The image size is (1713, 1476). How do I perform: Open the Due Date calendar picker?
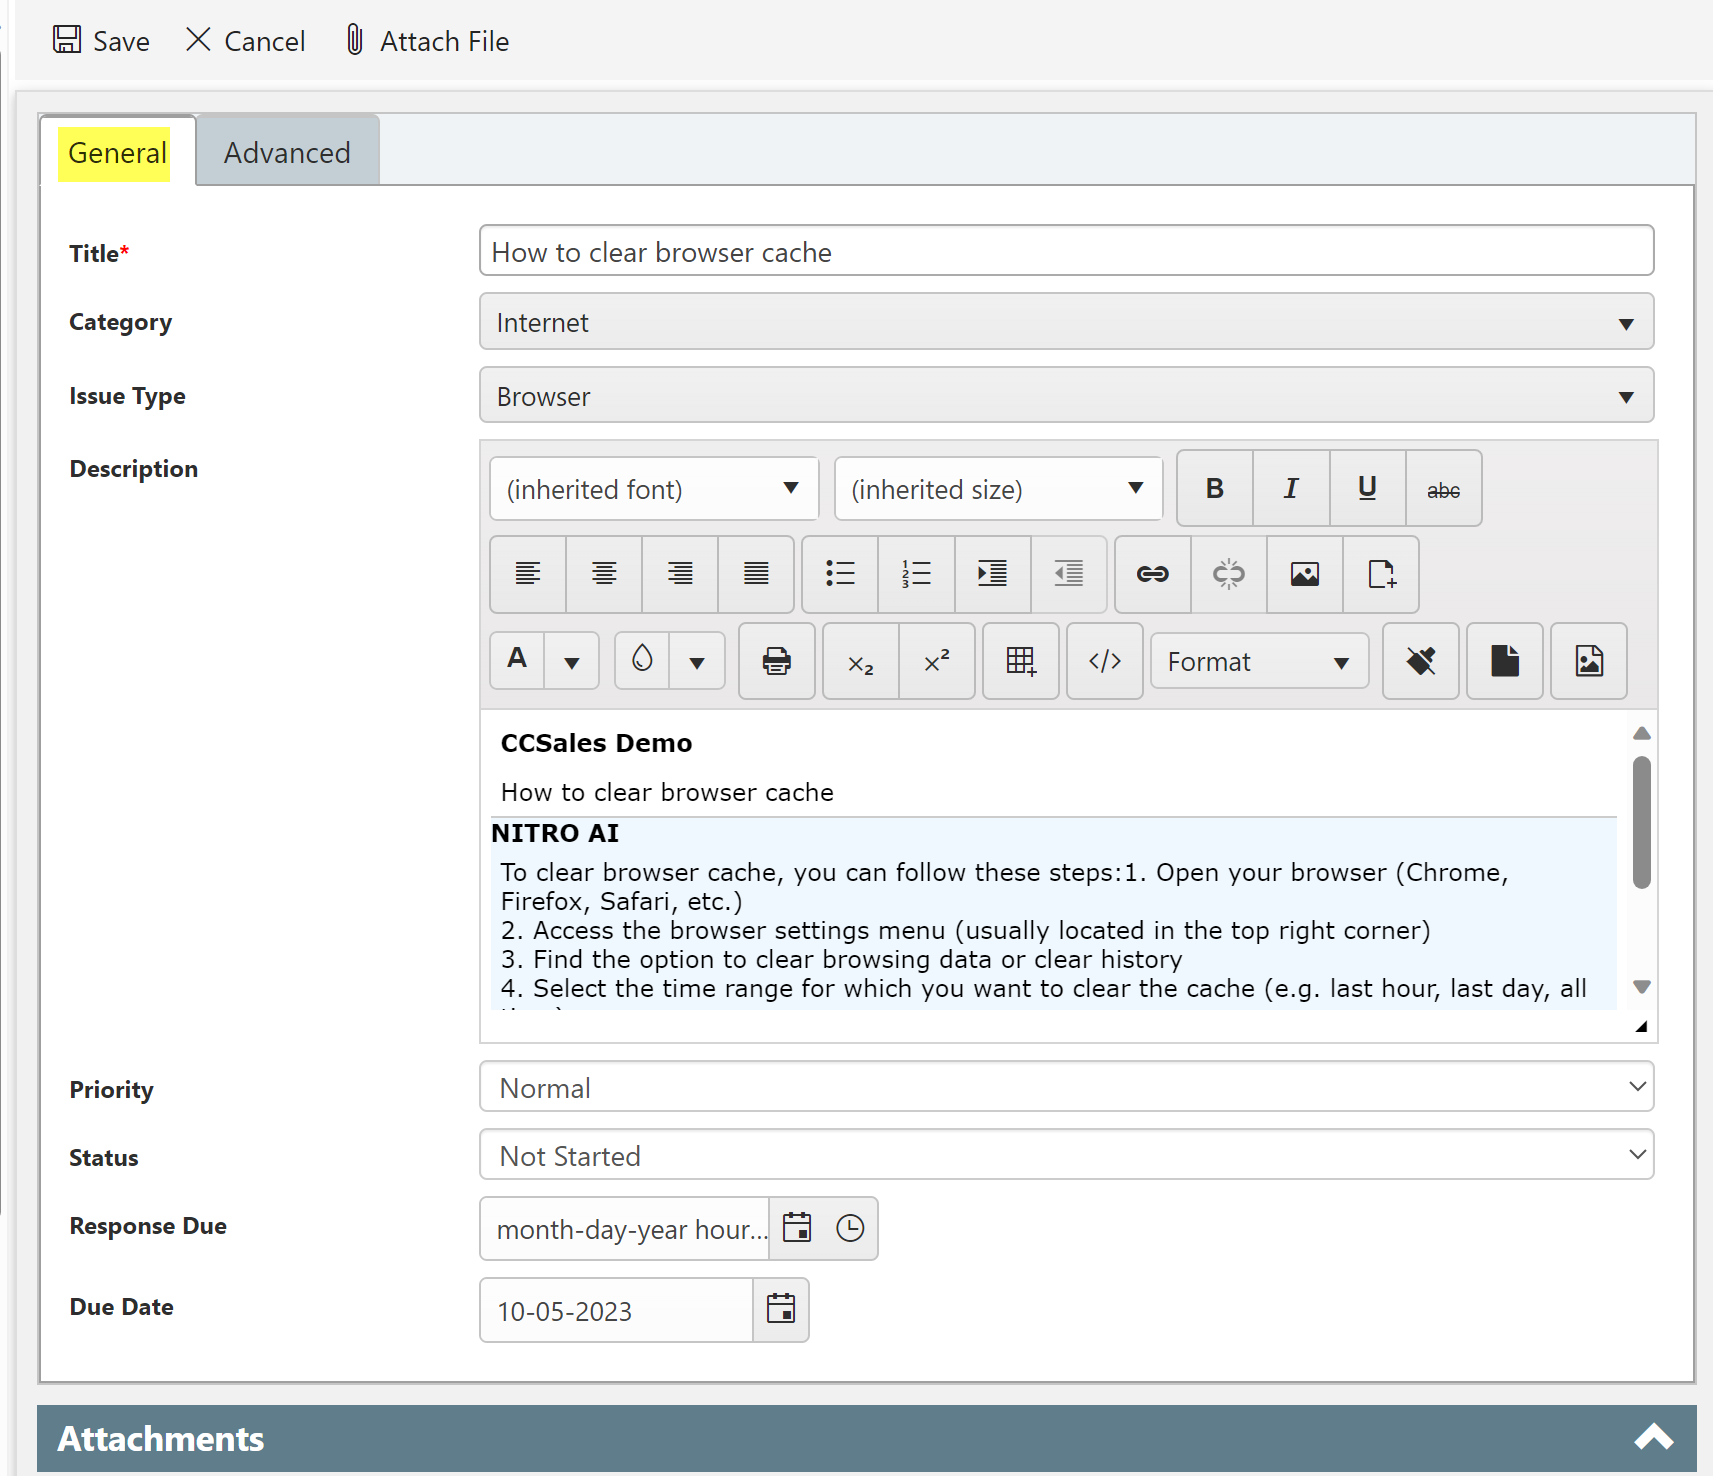coord(780,1310)
